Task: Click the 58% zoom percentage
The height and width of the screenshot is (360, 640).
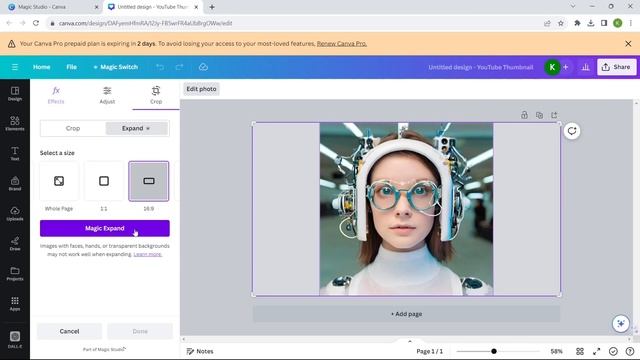Action: 556,351
